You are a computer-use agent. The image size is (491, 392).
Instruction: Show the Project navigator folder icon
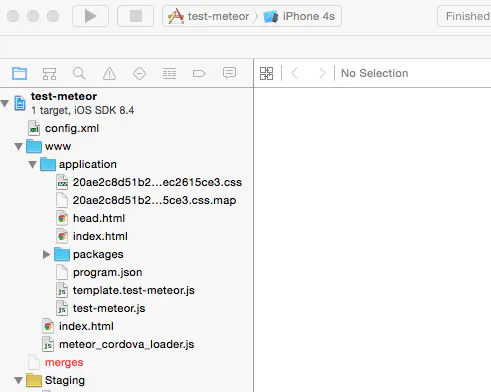pos(19,73)
